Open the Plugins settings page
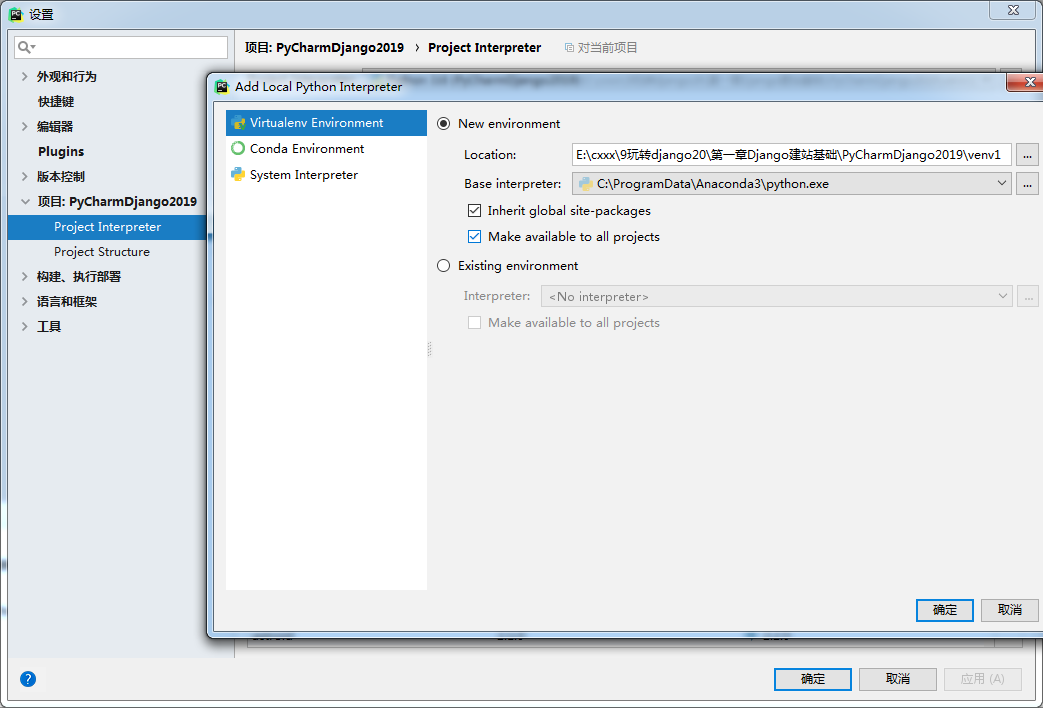The height and width of the screenshot is (708, 1043). pyautogui.click(x=61, y=152)
